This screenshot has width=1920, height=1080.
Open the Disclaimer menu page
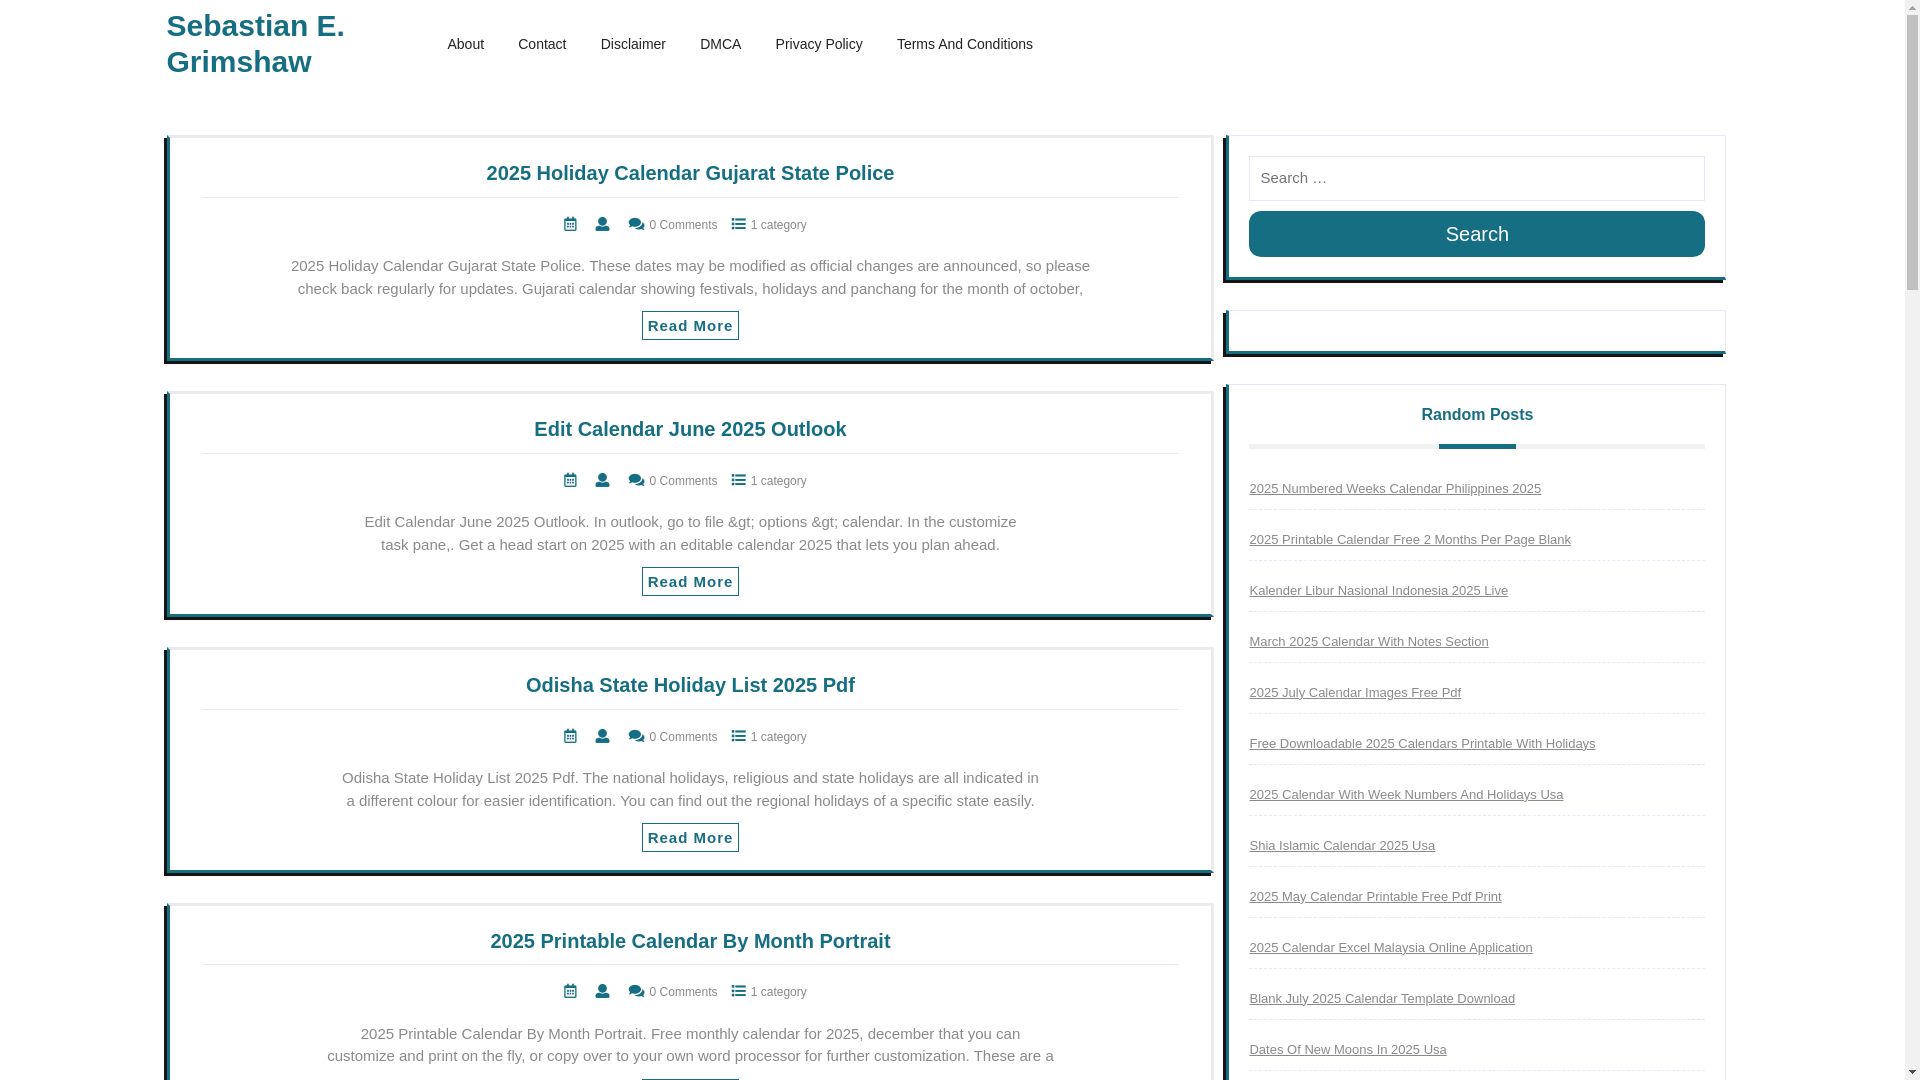(x=633, y=44)
